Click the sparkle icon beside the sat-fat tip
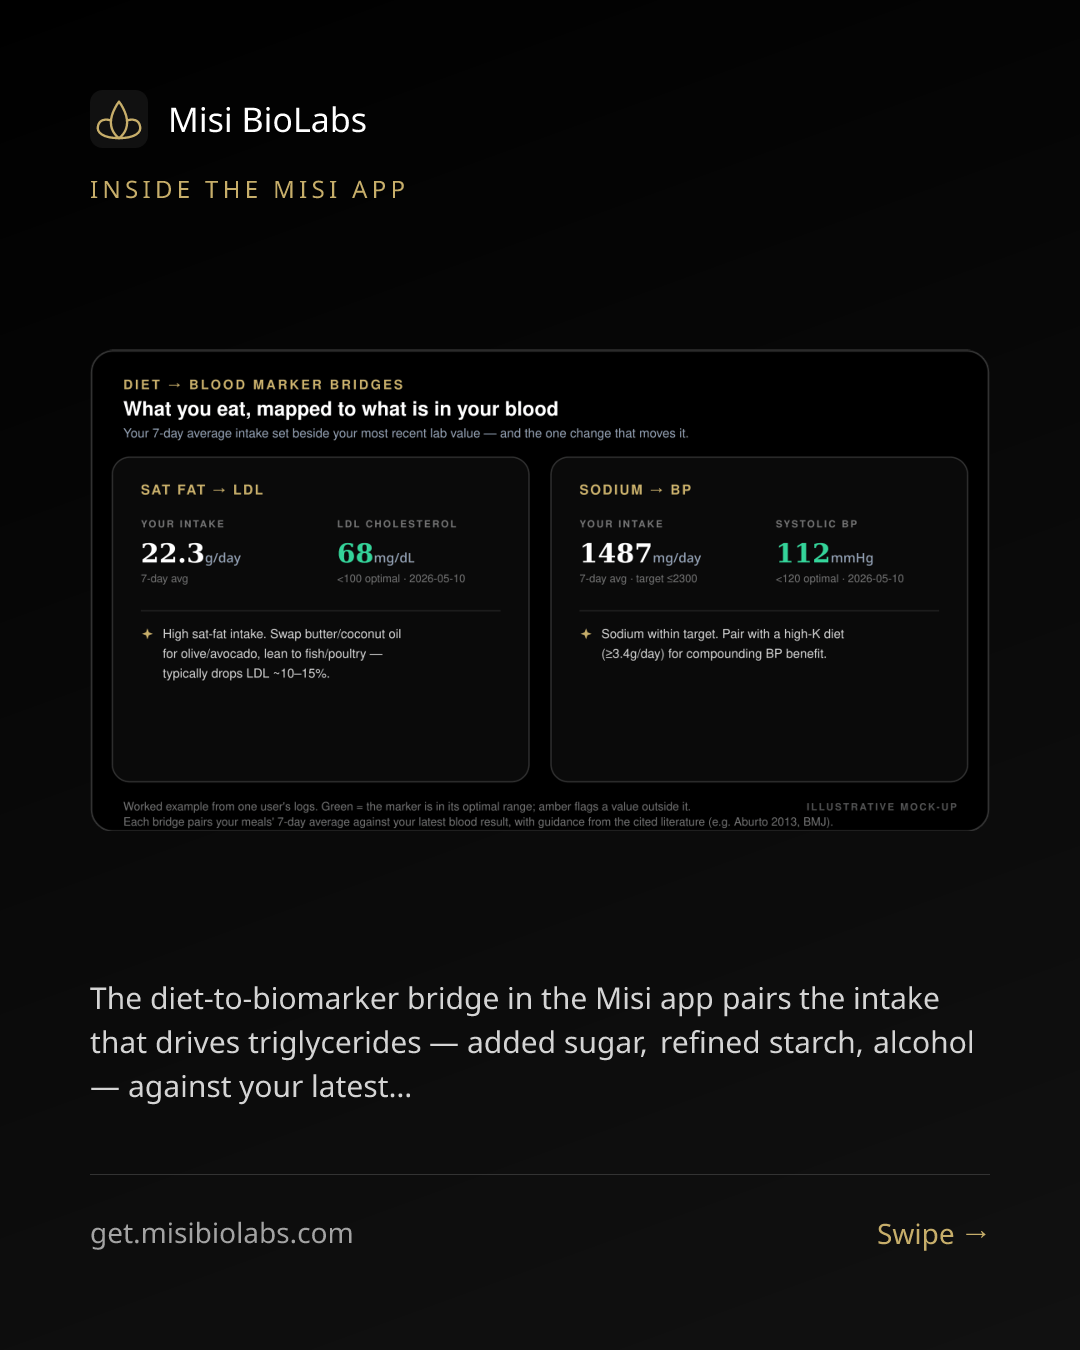The image size is (1080, 1350). coord(147,634)
